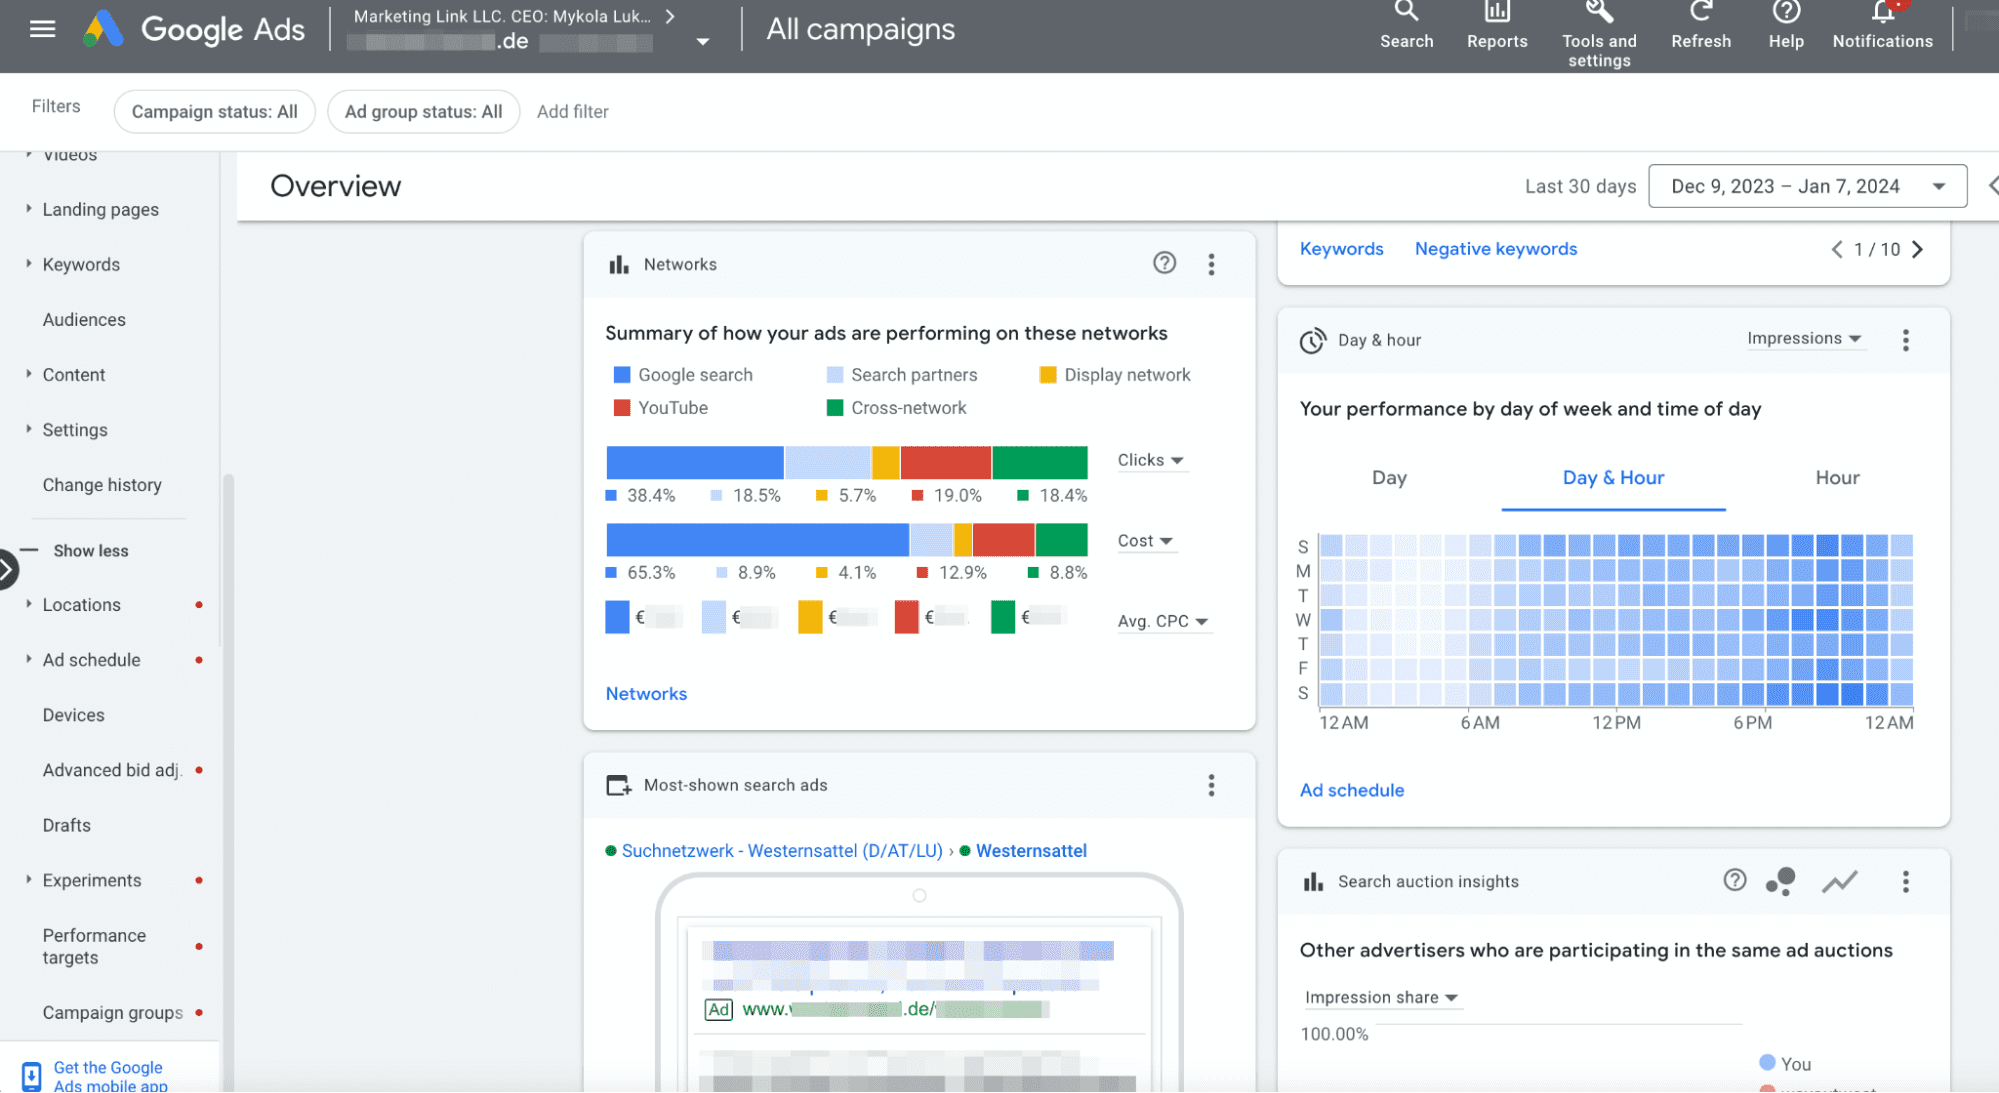Click Networks card help question icon

[1164, 263]
